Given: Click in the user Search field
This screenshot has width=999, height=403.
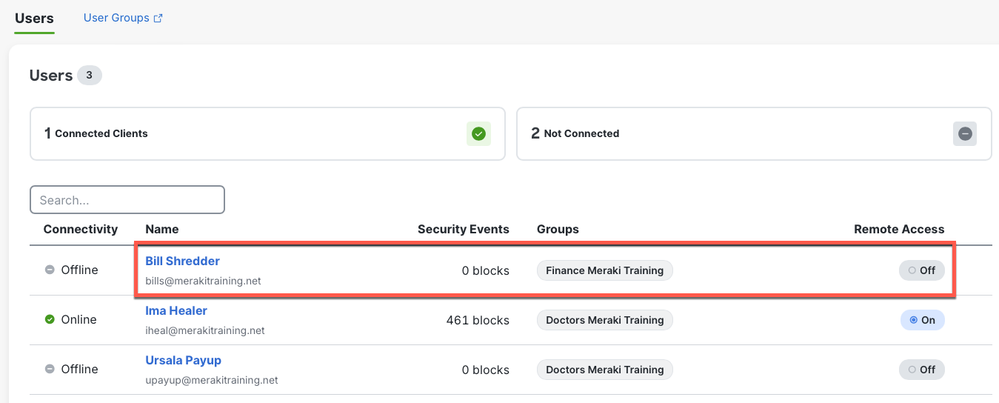Looking at the screenshot, I should pyautogui.click(x=127, y=200).
